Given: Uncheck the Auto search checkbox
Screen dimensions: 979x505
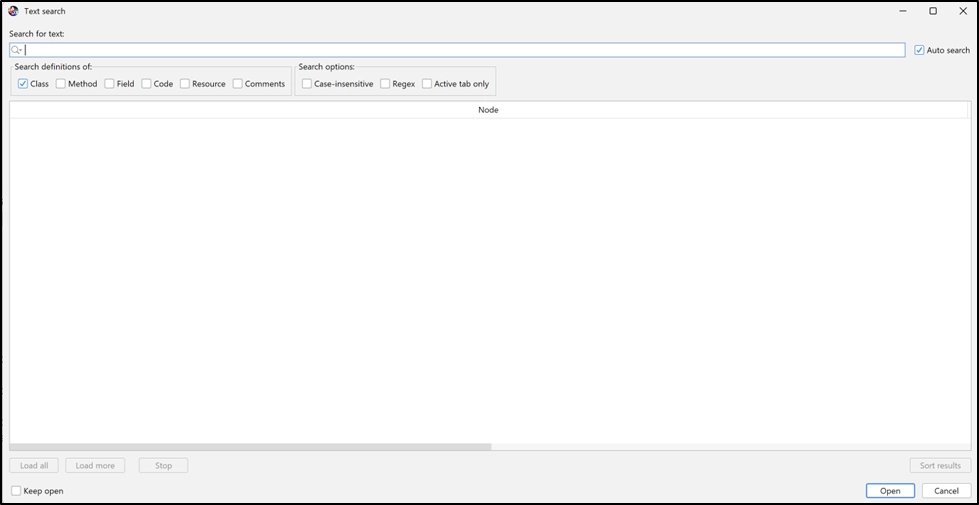Looking at the screenshot, I should (x=919, y=50).
